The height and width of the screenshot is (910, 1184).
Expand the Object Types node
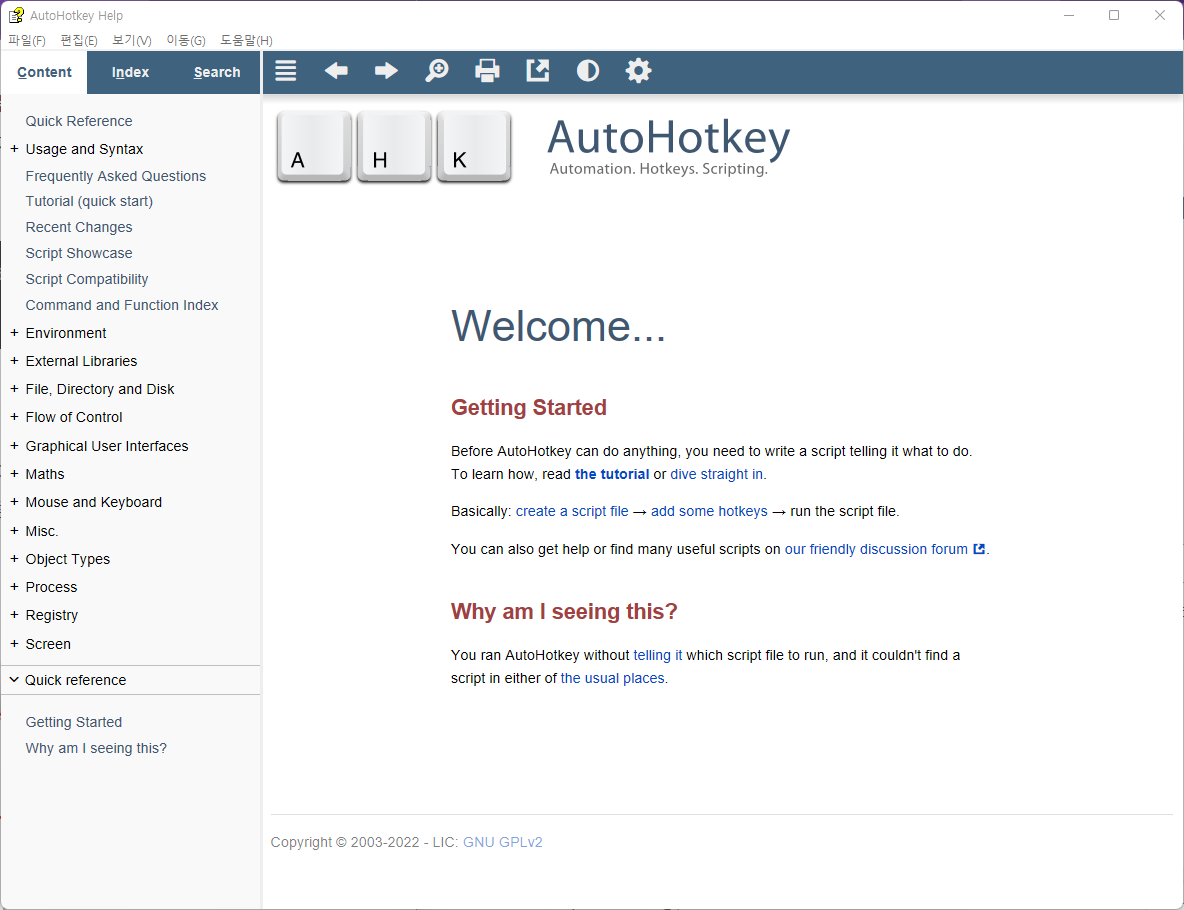click(x=14, y=559)
